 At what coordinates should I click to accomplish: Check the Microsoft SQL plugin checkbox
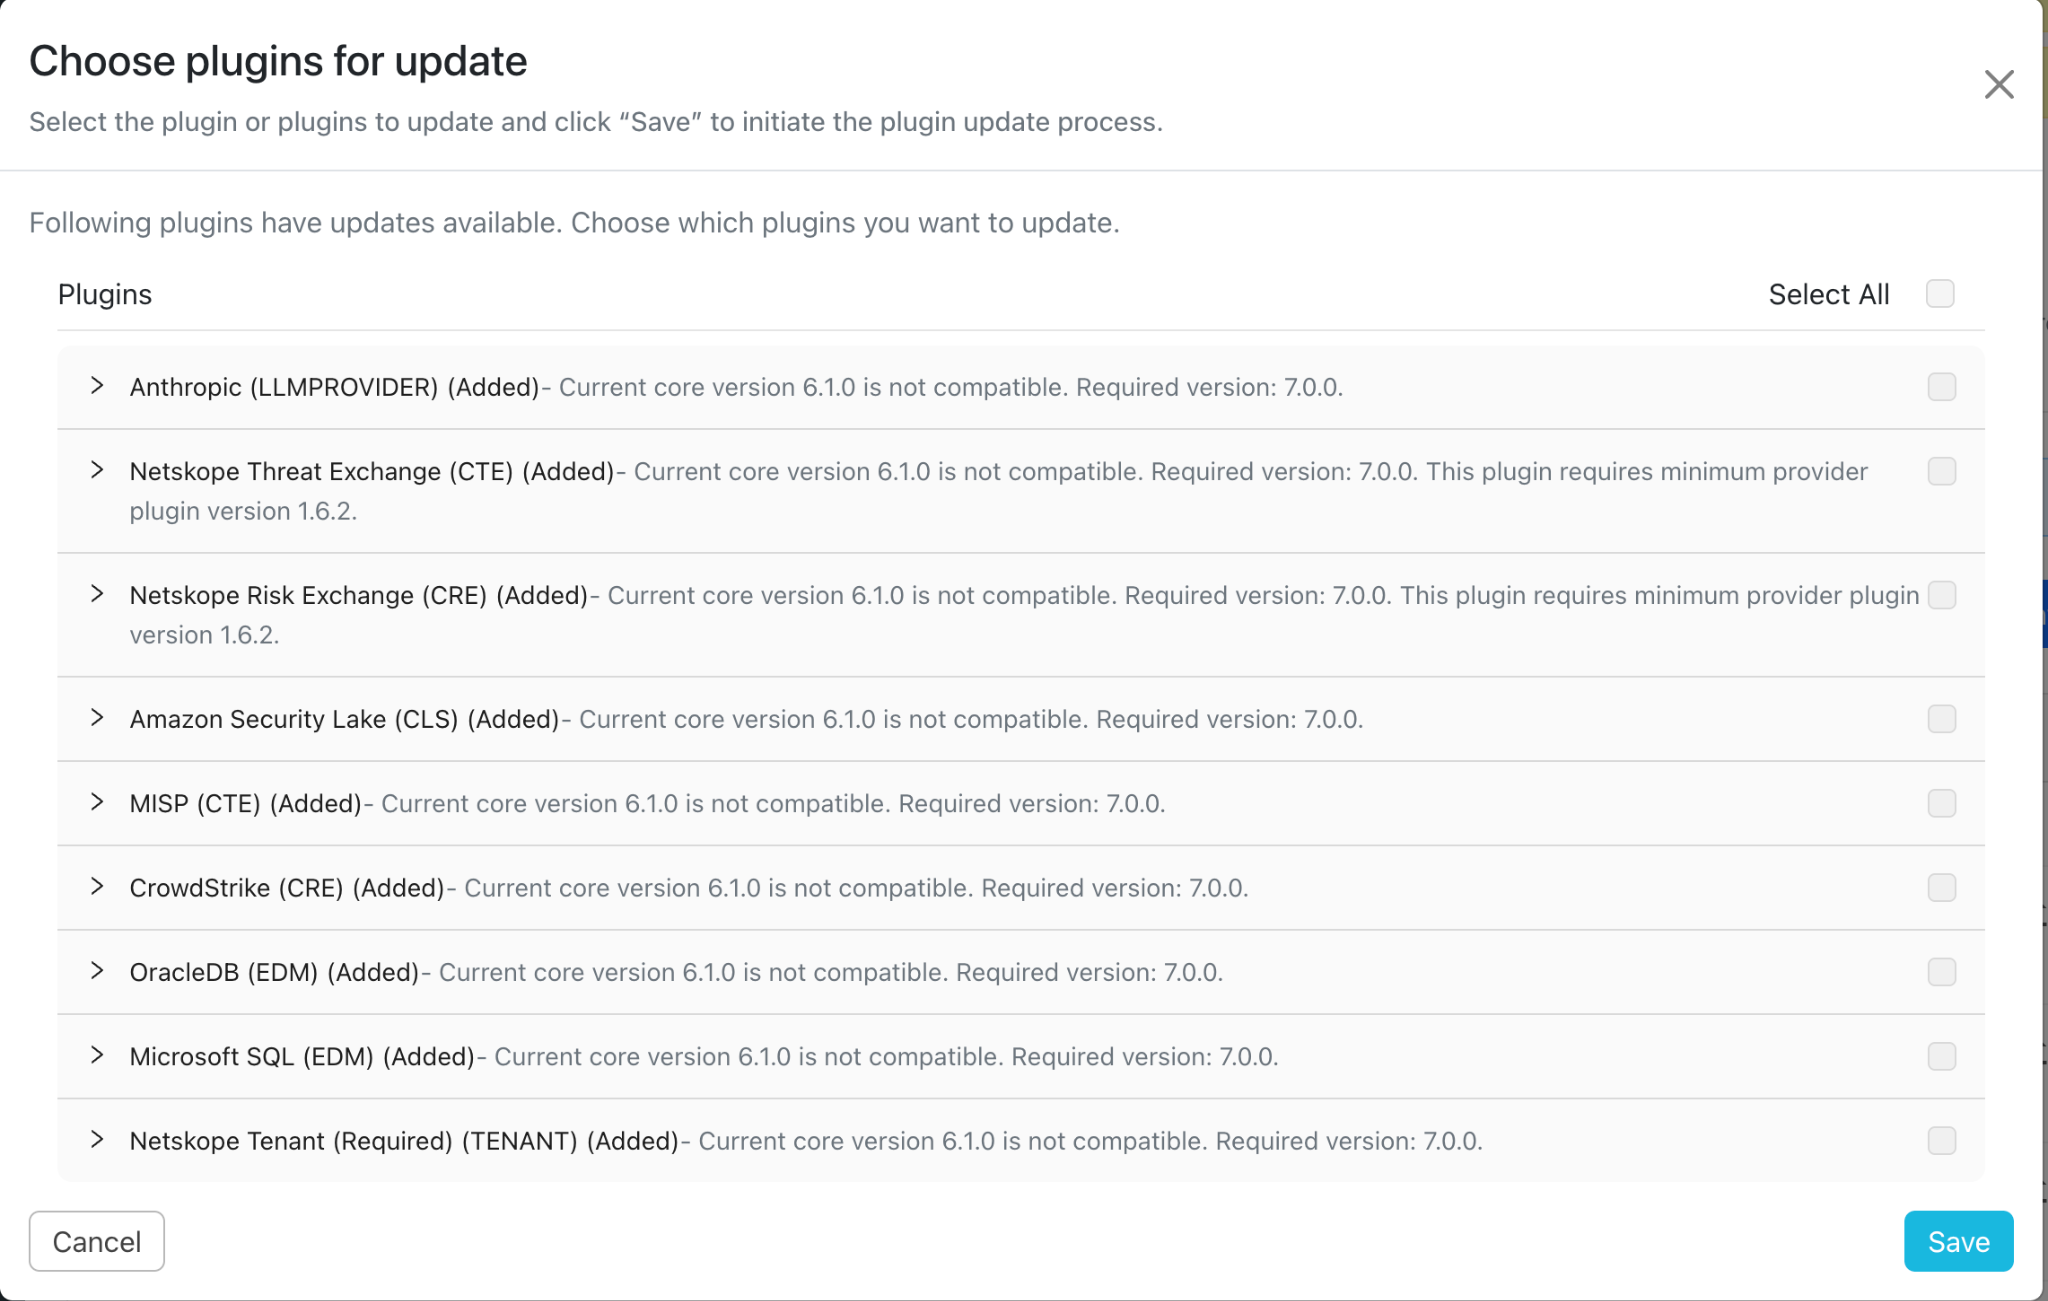click(x=1942, y=1056)
